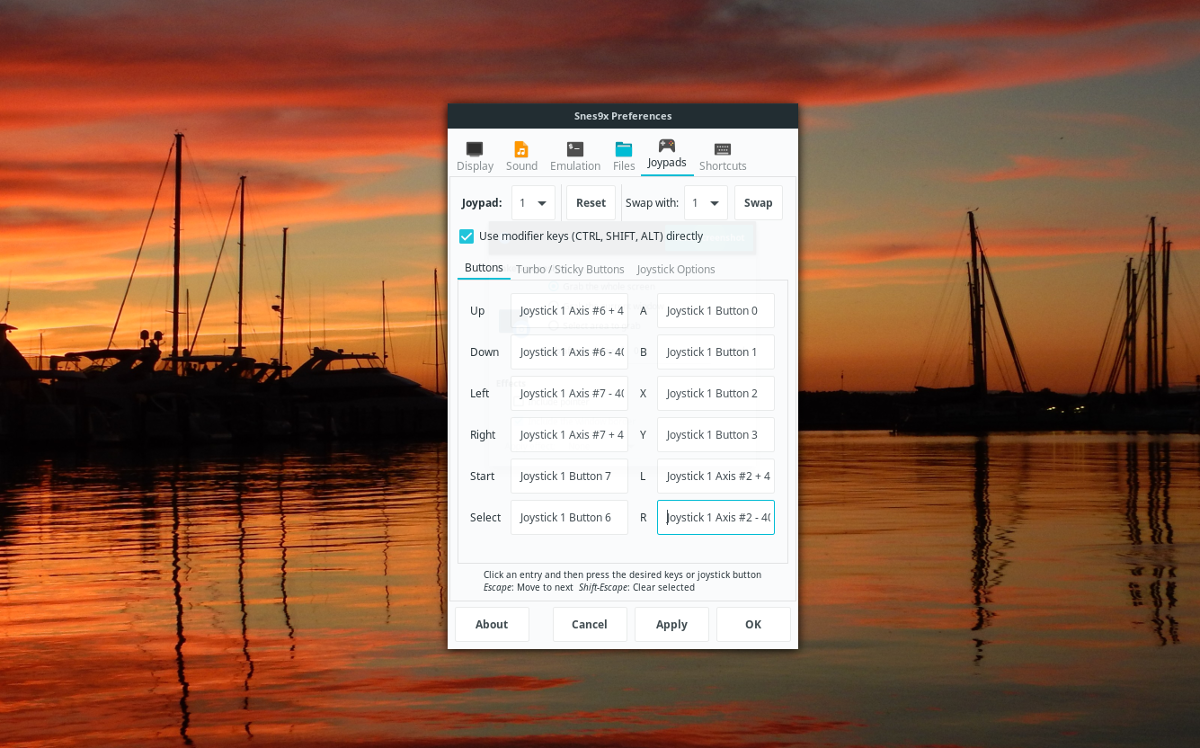Confirm preferences with OK
Viewport: 1200px width, 748px height.
[x=753, y=624]
